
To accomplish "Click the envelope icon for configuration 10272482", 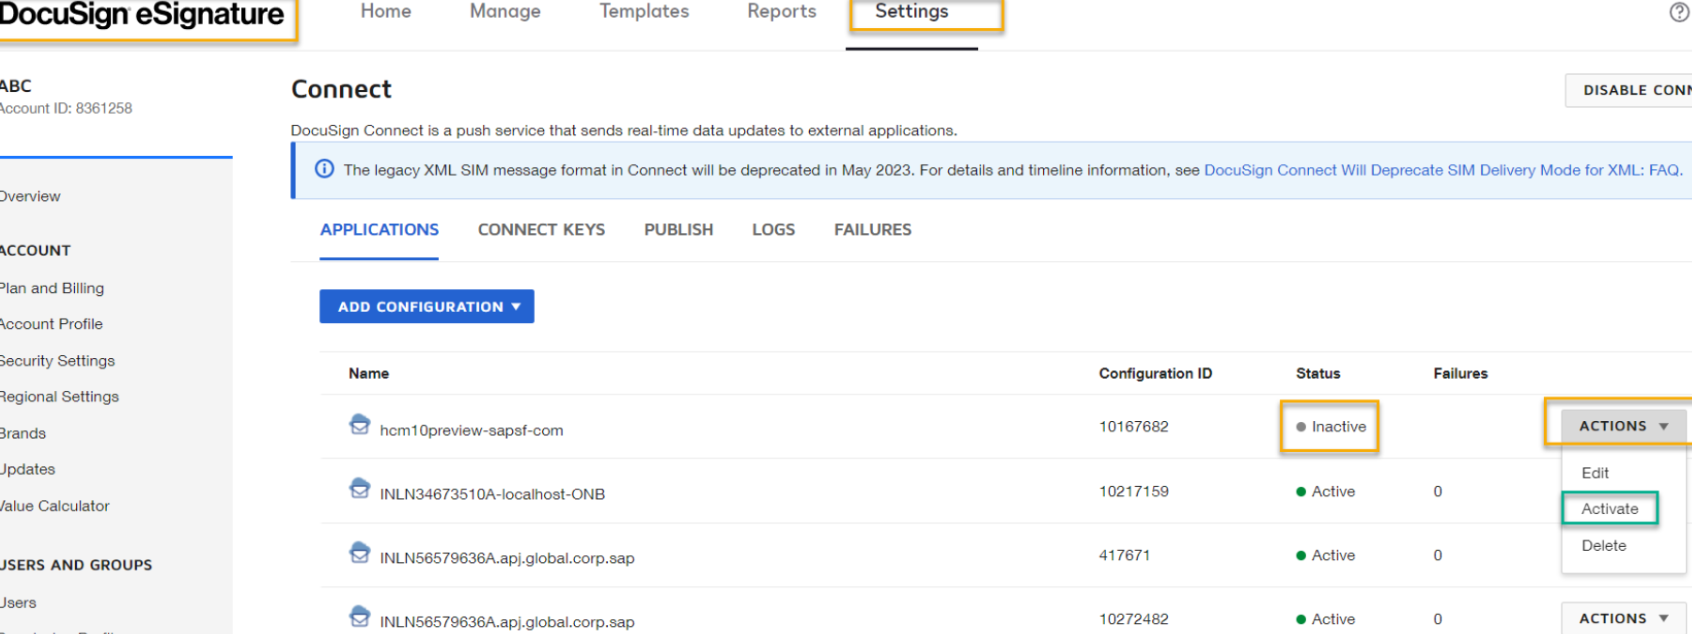I will coord(360,616).
